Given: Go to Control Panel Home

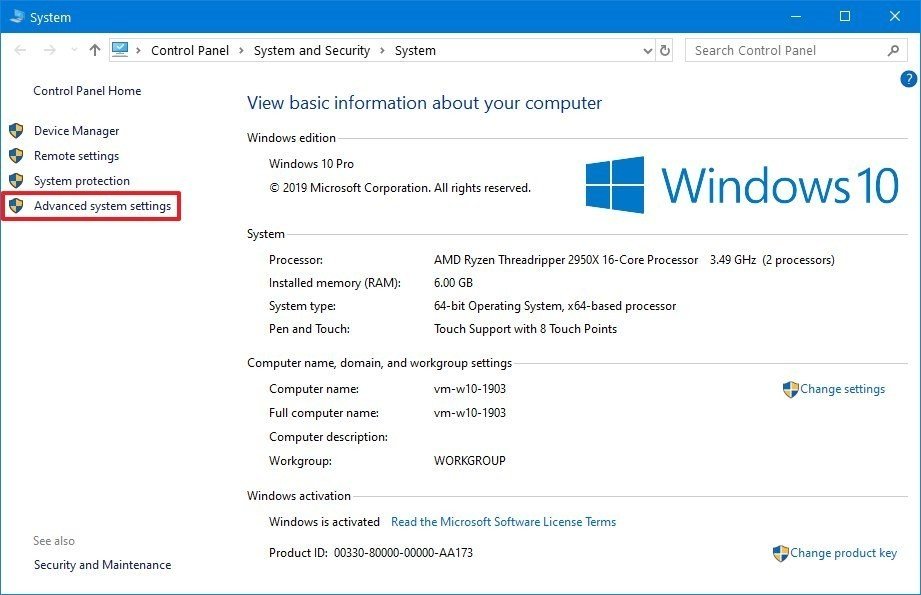Looking at the screenshot, I should (87, 90).
